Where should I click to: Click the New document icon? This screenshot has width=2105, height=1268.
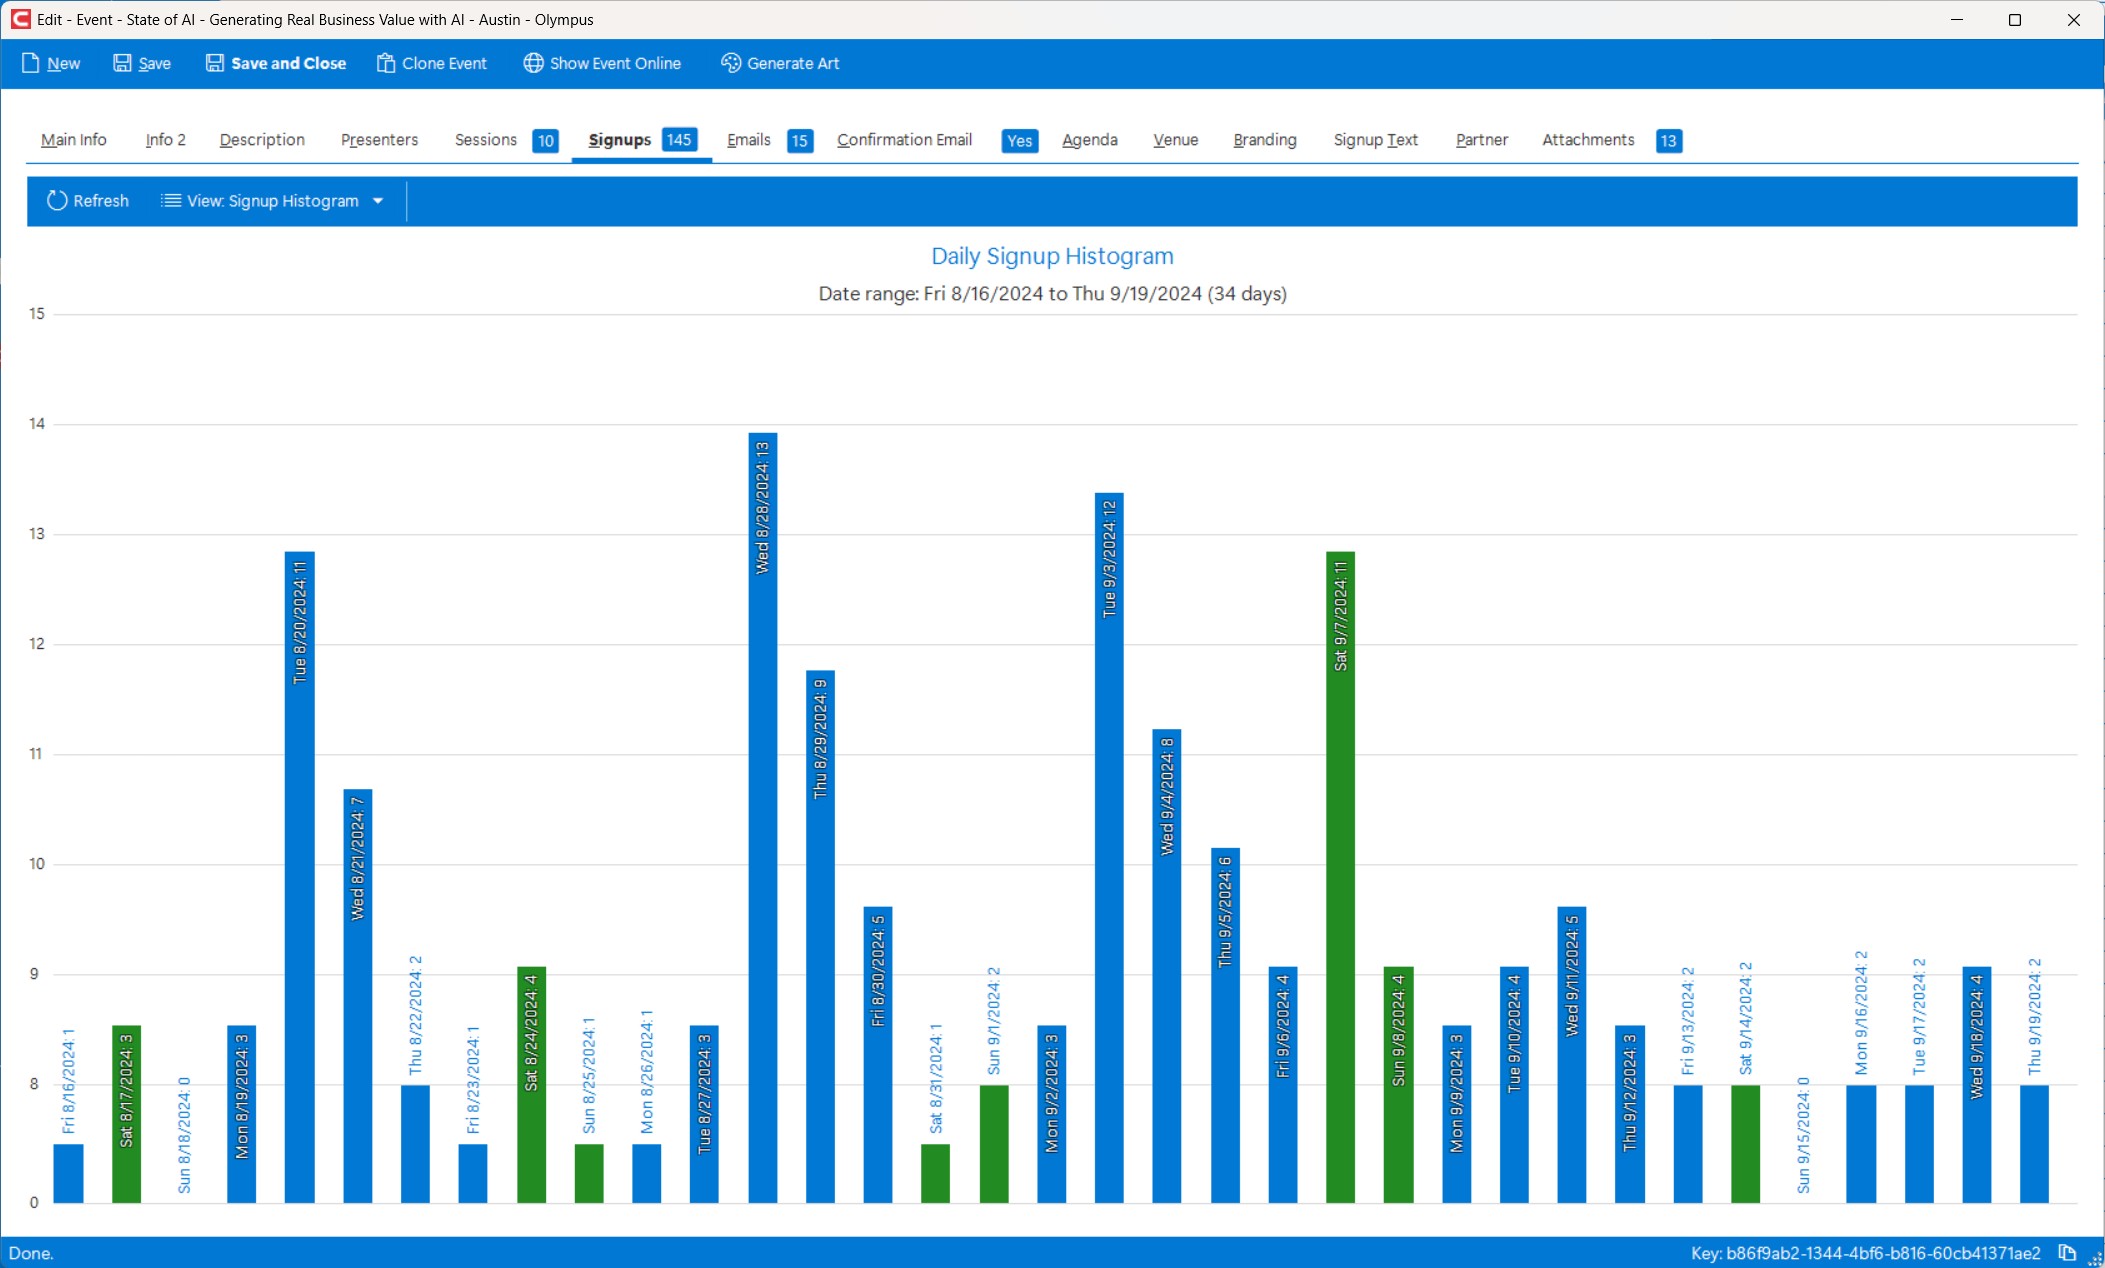pos(30,63)
